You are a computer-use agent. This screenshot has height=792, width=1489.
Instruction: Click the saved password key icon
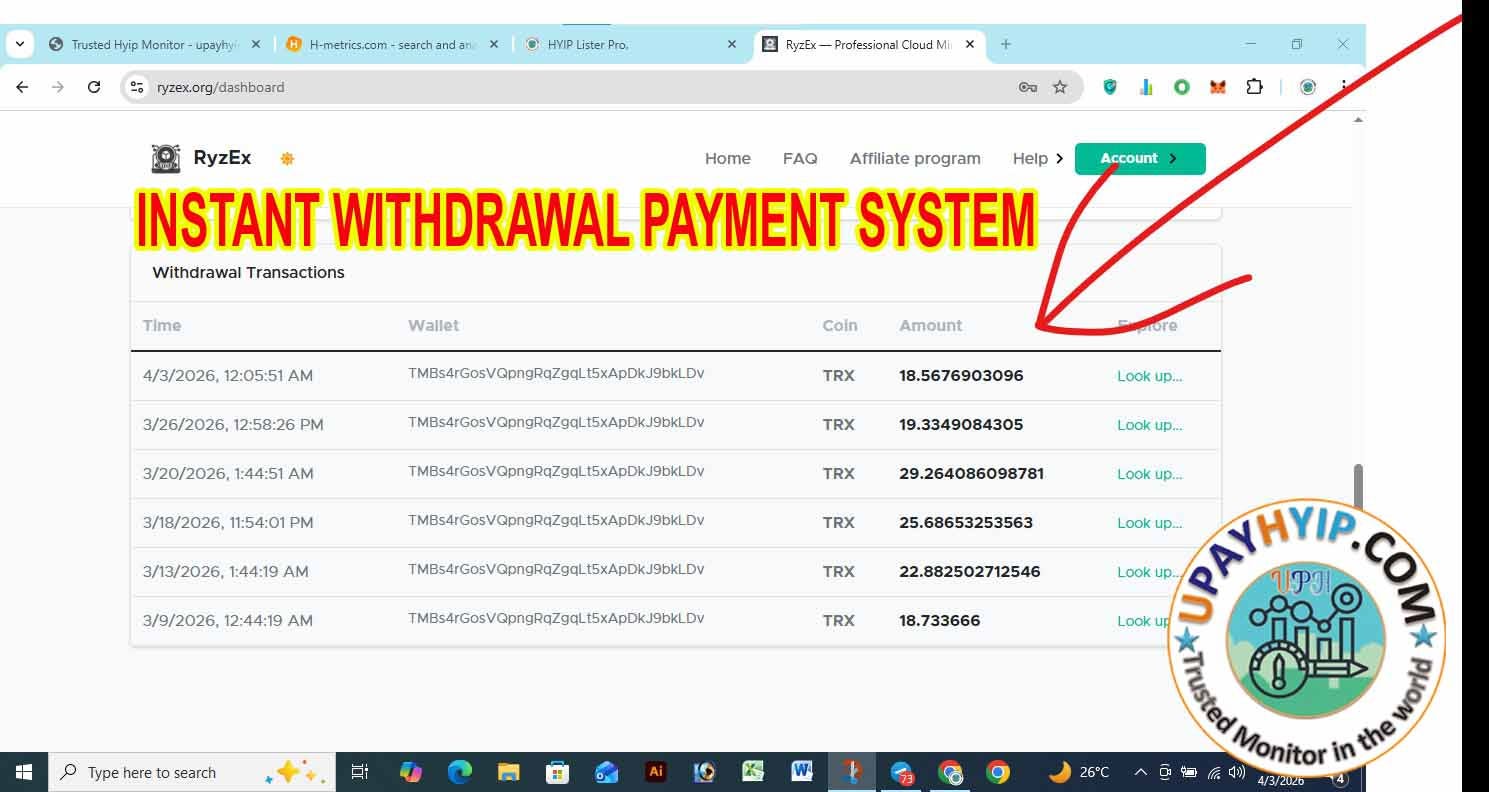point(1027,87)
